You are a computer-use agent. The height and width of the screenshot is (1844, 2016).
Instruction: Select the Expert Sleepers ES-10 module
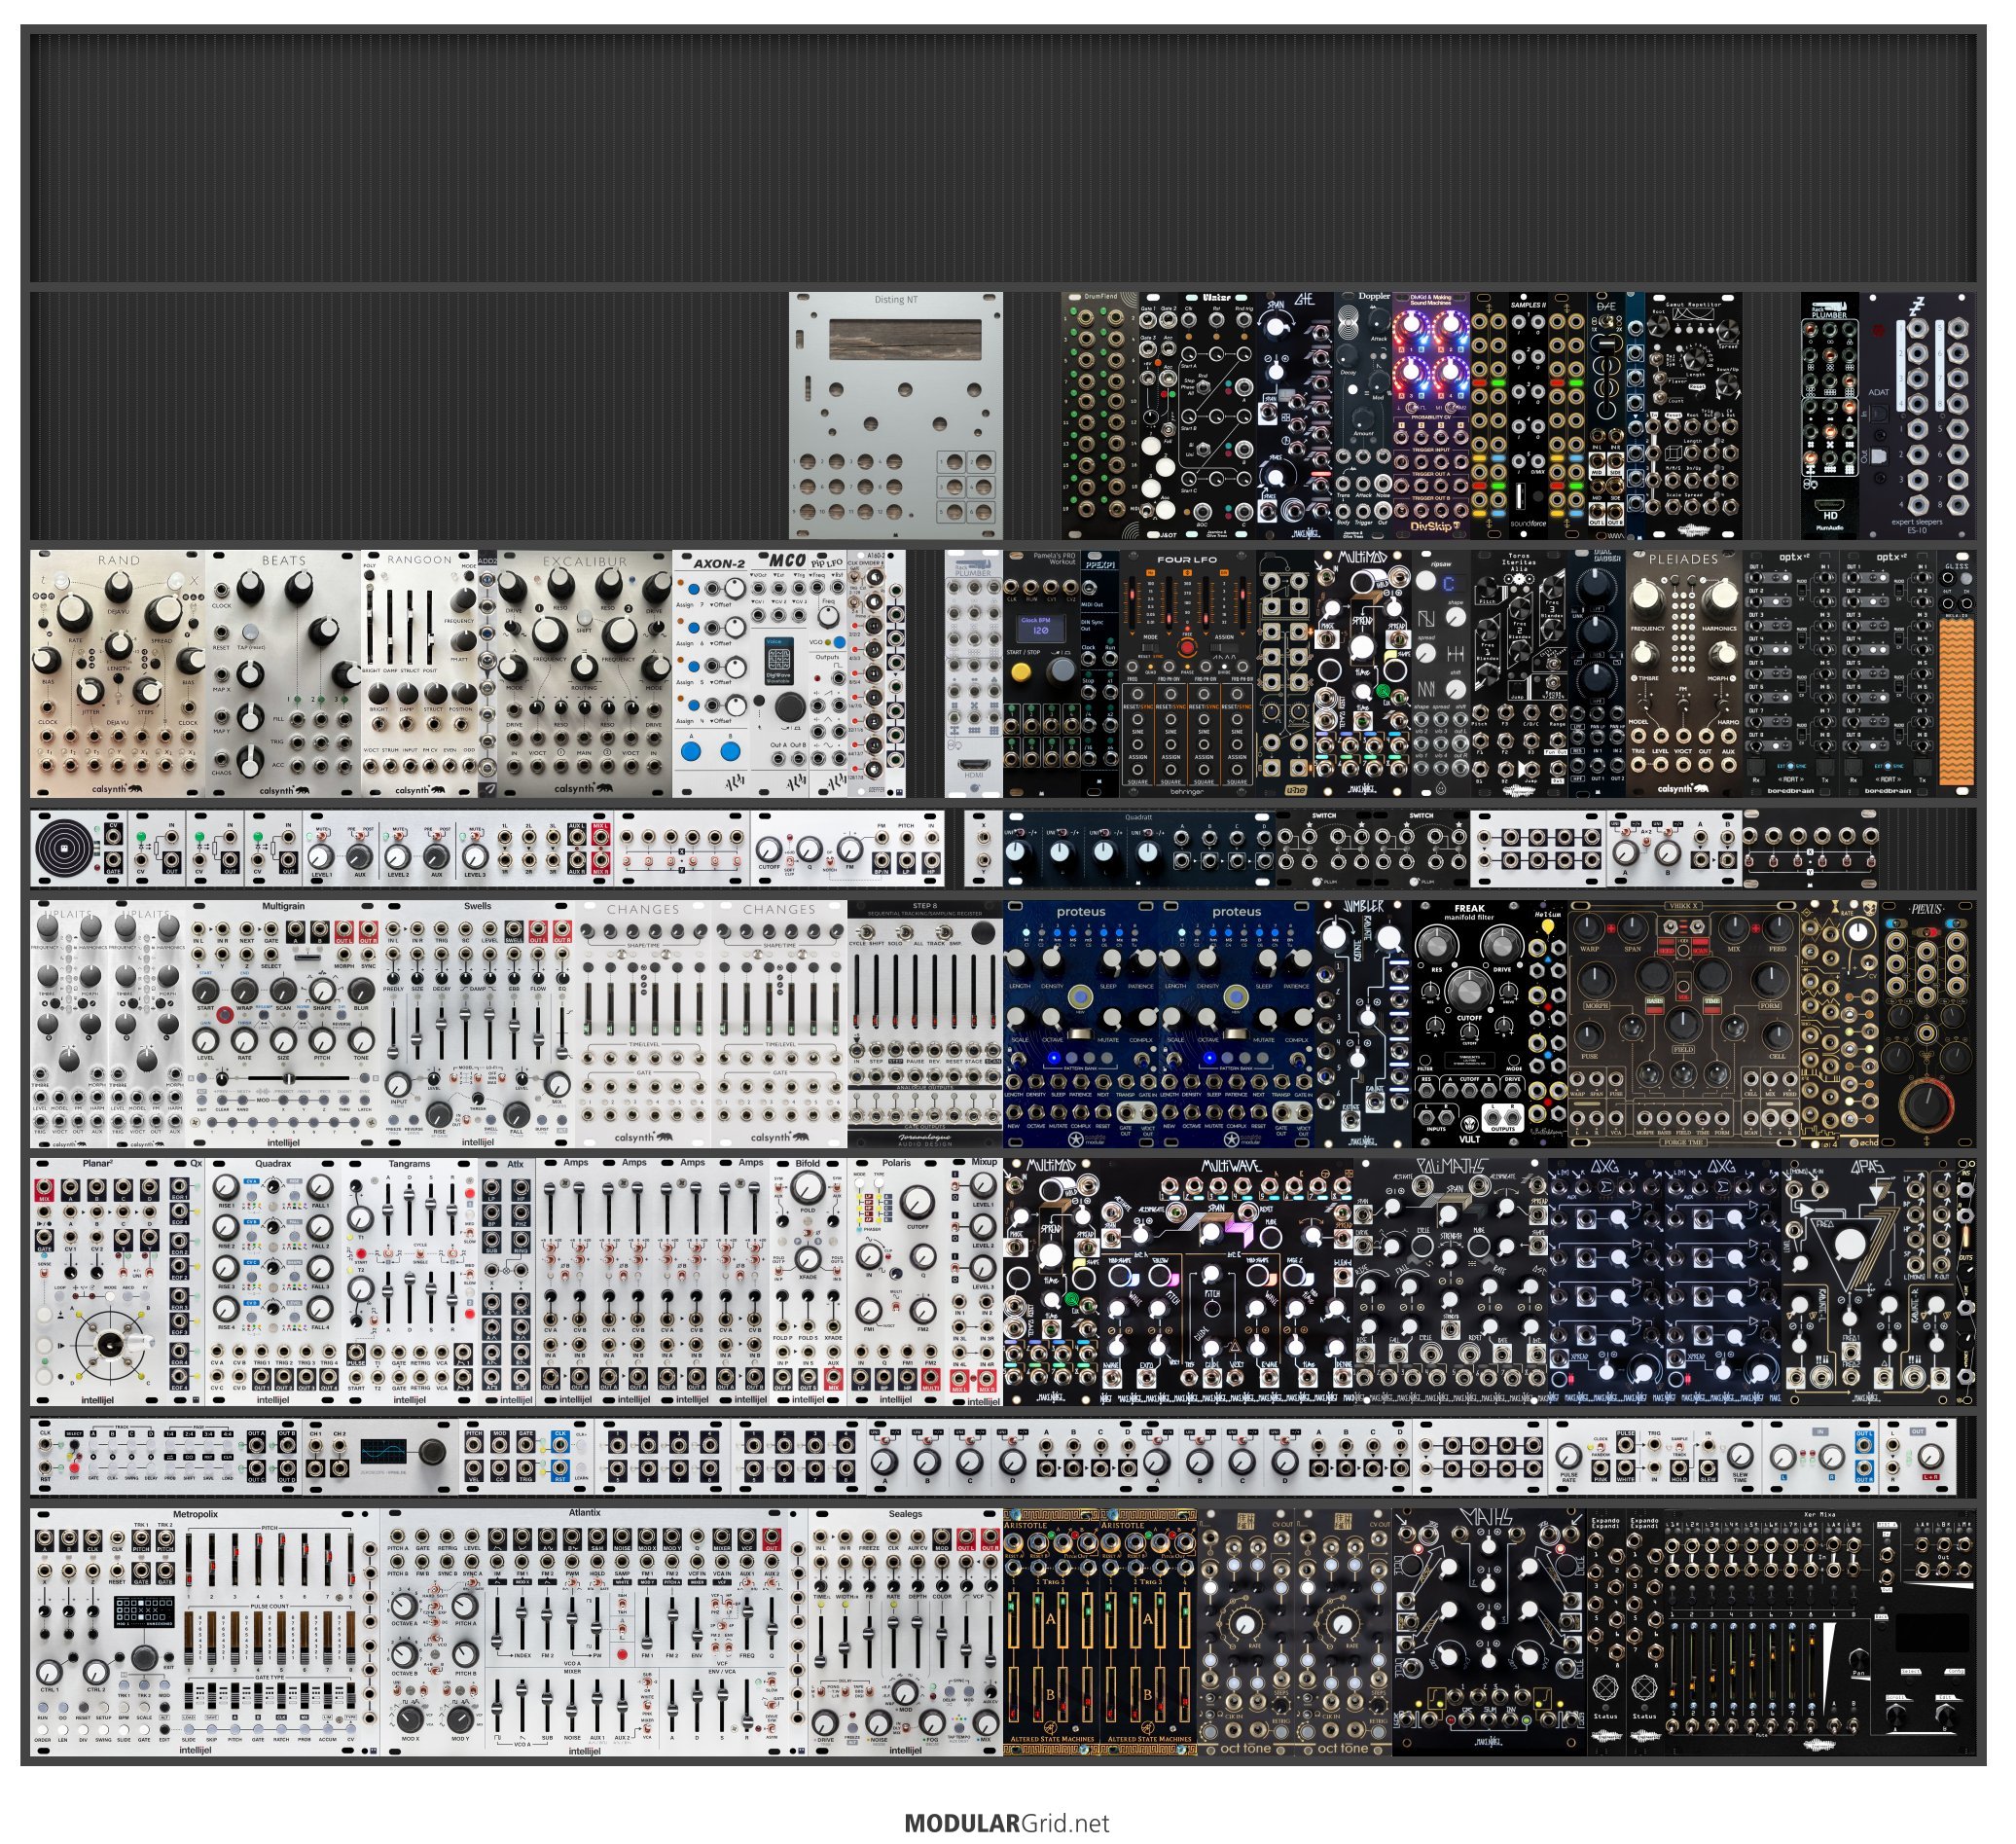(x=1918, y=416)
